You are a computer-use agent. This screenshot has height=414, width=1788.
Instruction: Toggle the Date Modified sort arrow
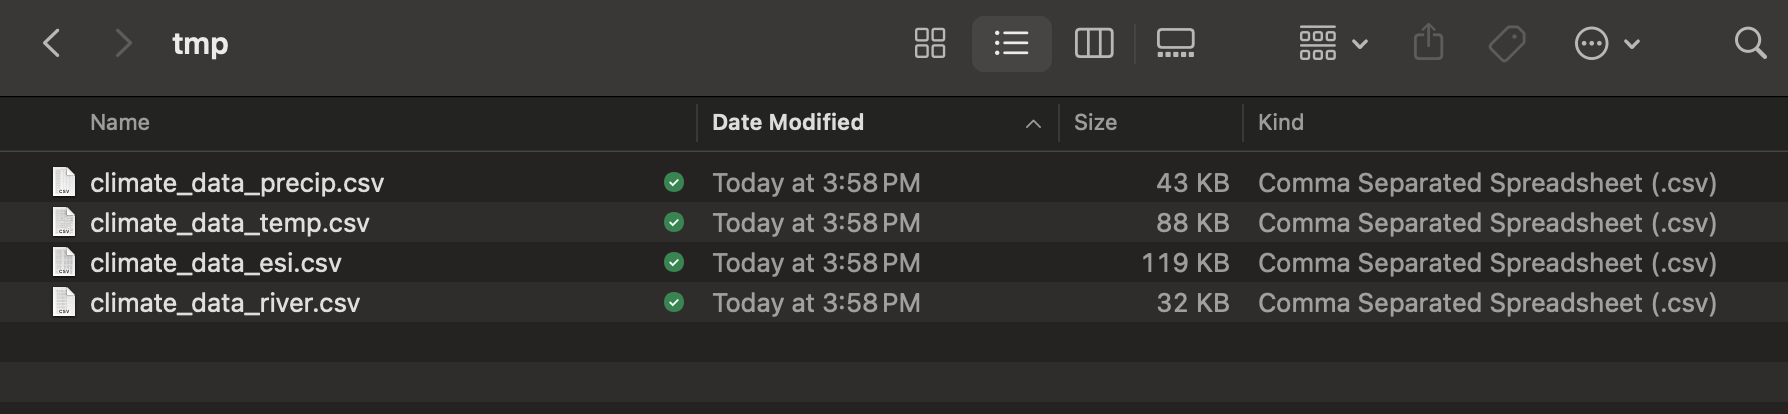tap(1033, 123)
